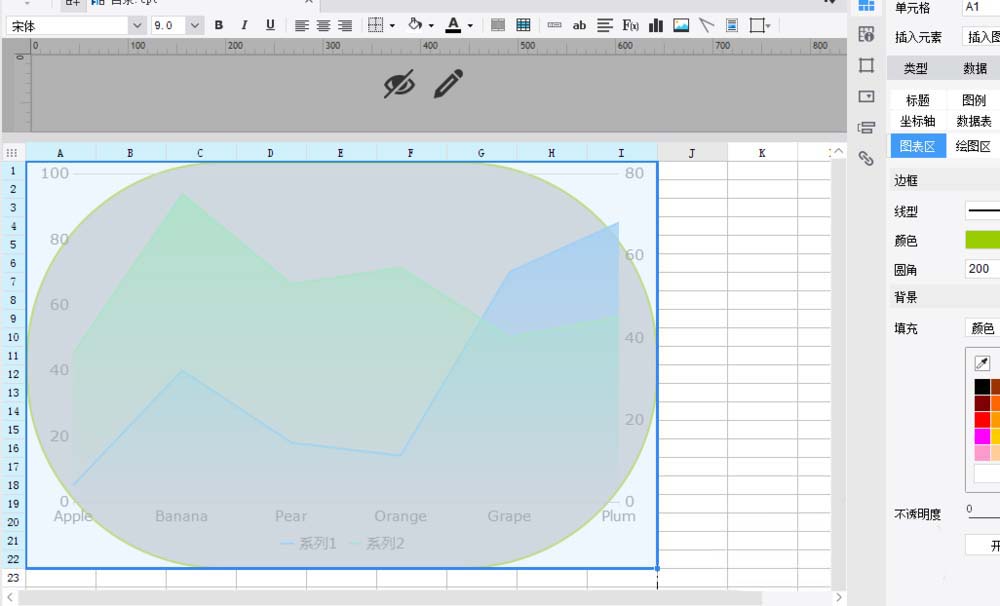Click the fill bucket background icon
The image size is (1000, 606).
[415, 25]
